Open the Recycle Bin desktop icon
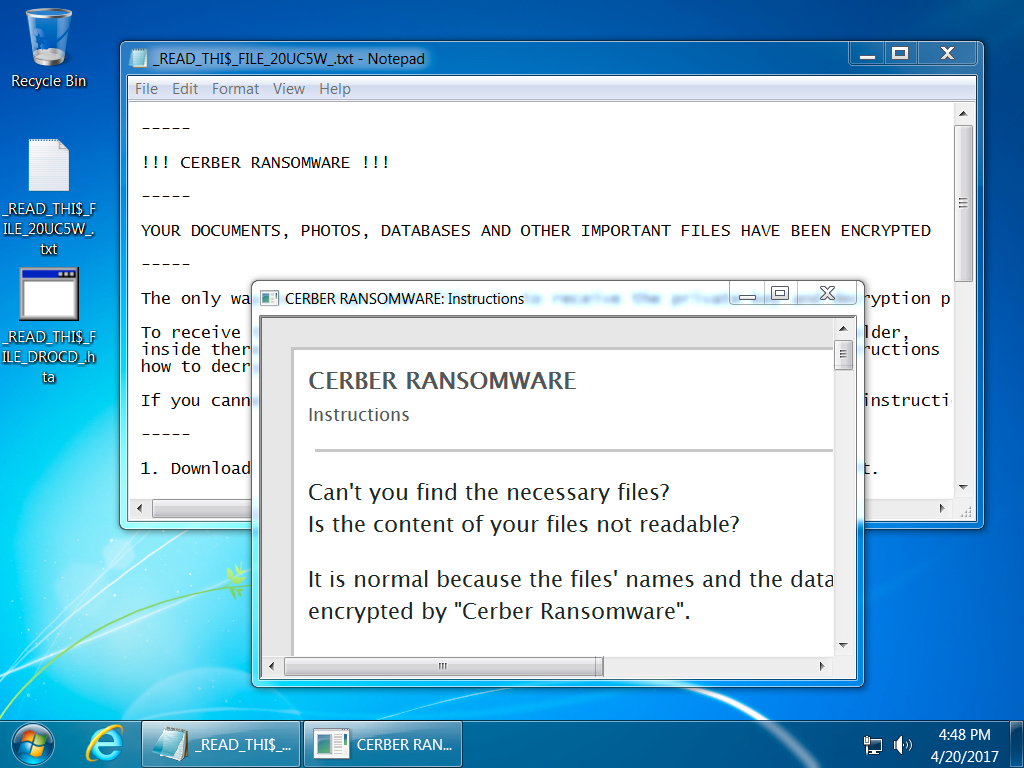The width and height of the screenshot is (1024, 768). [x=48, y=49]
